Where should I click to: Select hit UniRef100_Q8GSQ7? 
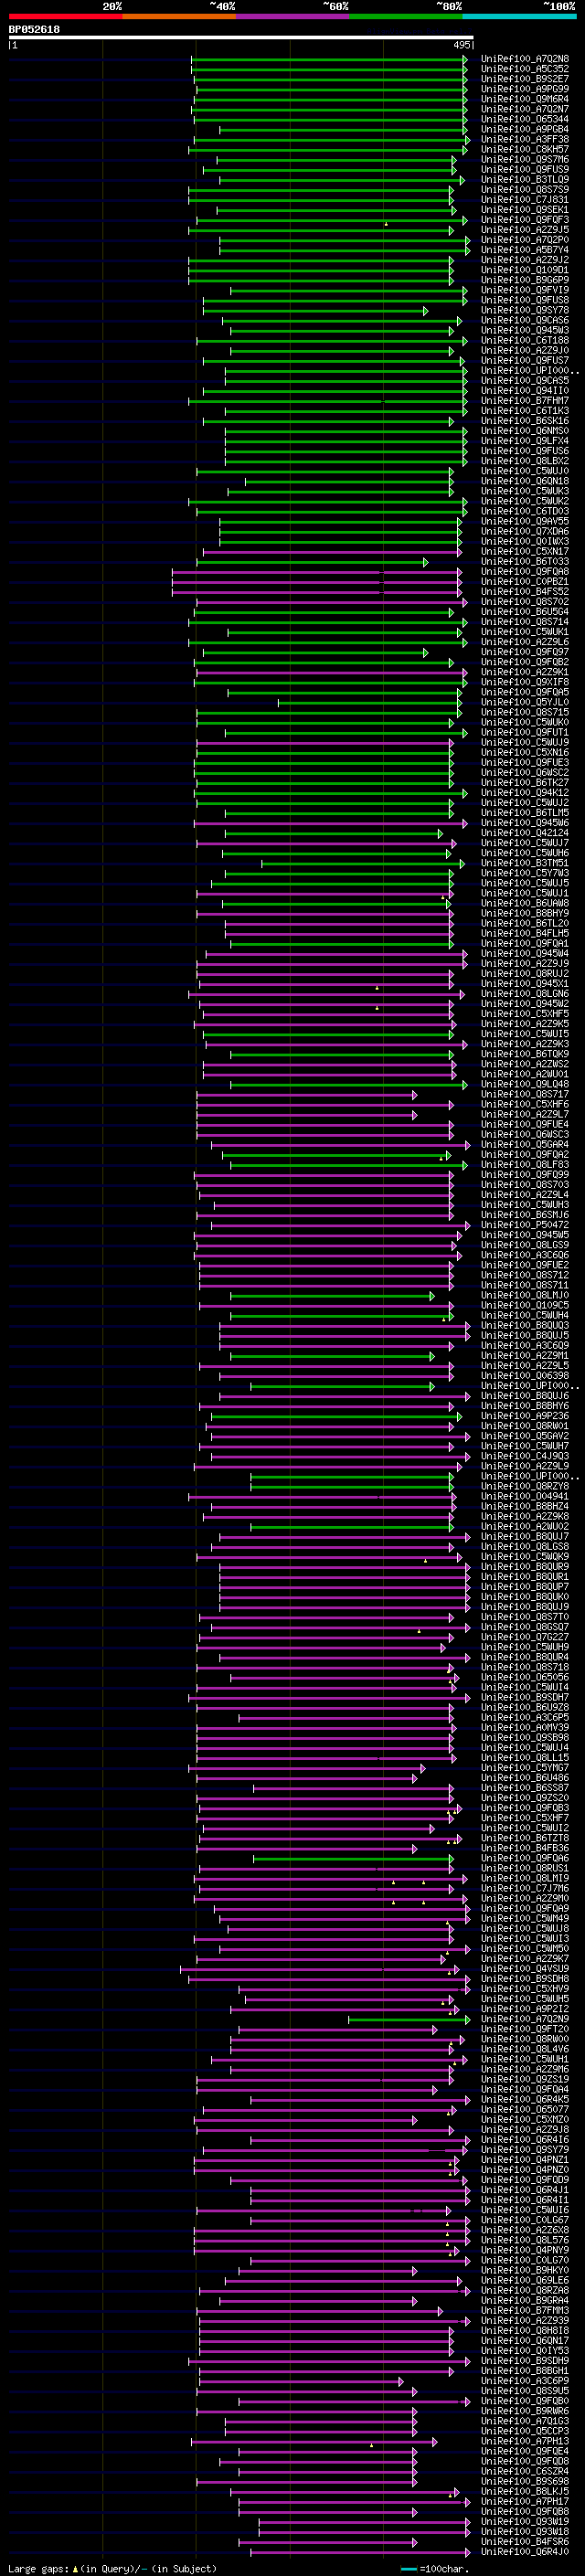pyautogui.click(x=525, y=1627)
